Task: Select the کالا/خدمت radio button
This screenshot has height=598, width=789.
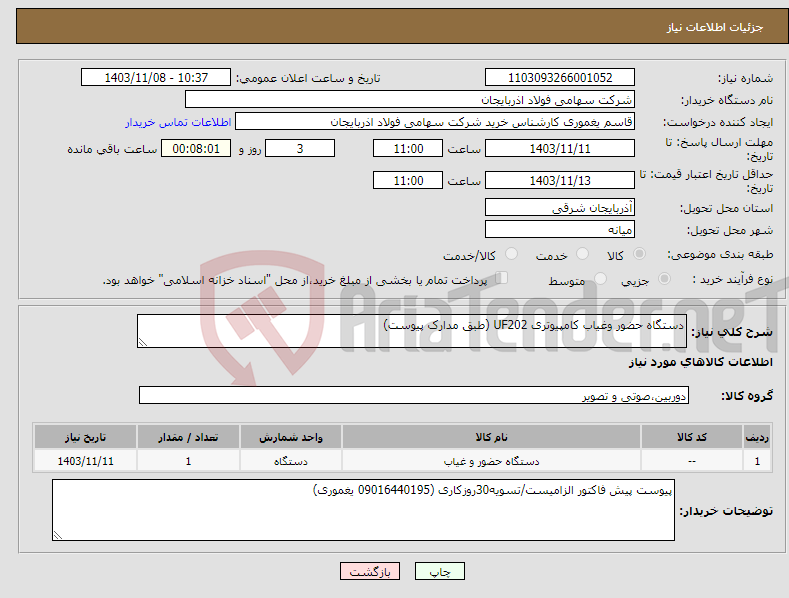Action: tap(511, 254)
